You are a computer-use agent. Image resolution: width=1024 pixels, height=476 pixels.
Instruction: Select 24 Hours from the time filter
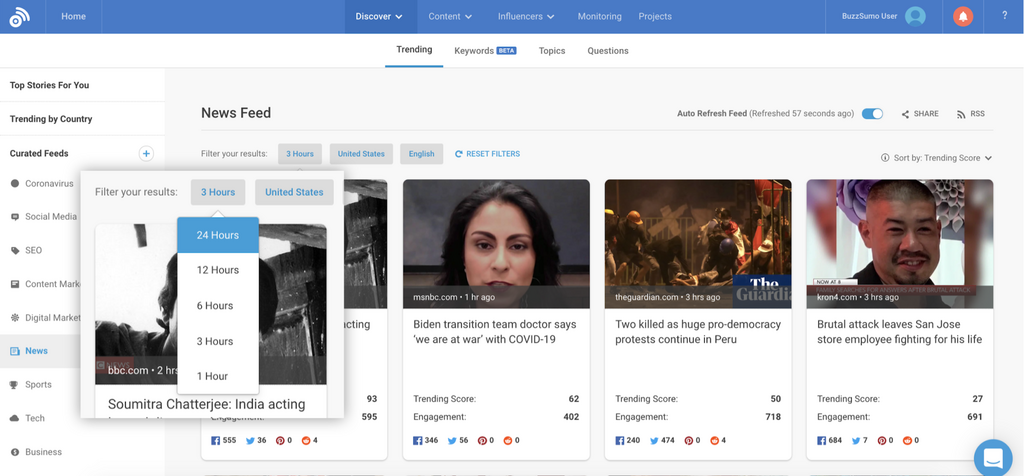[217, 235]
